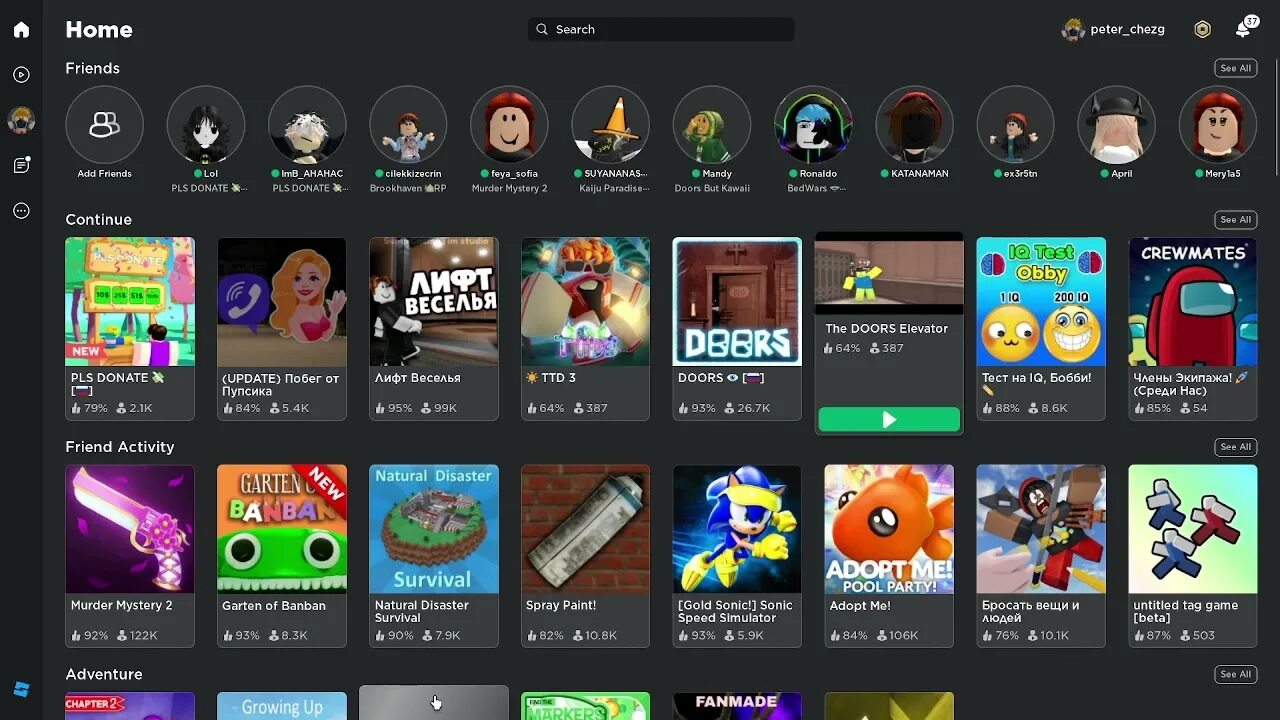
Task: Click 'BedWars' status under Ronaldo
Action: click(x=816, y=188)
